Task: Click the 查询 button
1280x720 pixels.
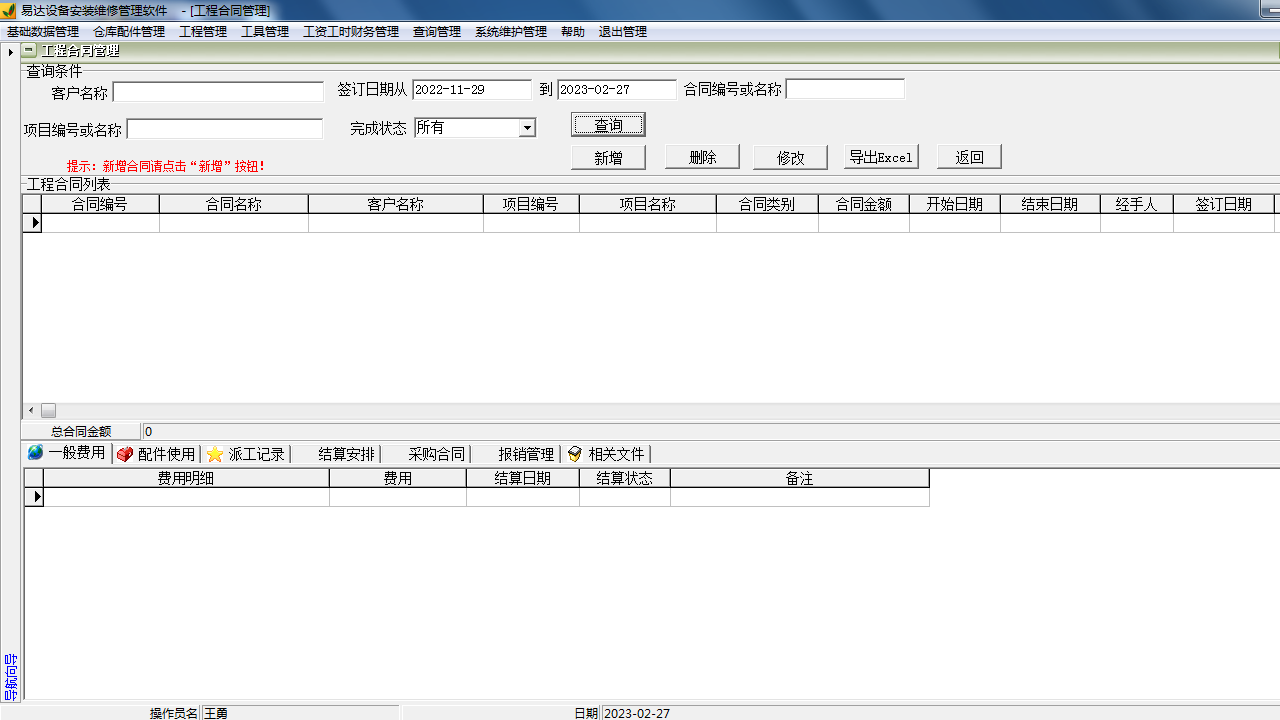Action: tap(608, 125)
